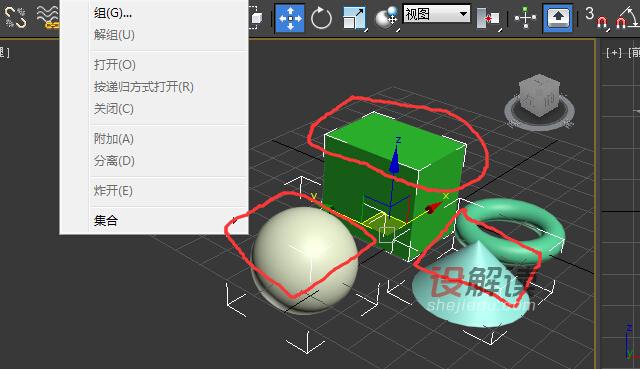Click the Select and Place tool
The image size is (640, 369).
pyautogui.click(x=387, y=18)
